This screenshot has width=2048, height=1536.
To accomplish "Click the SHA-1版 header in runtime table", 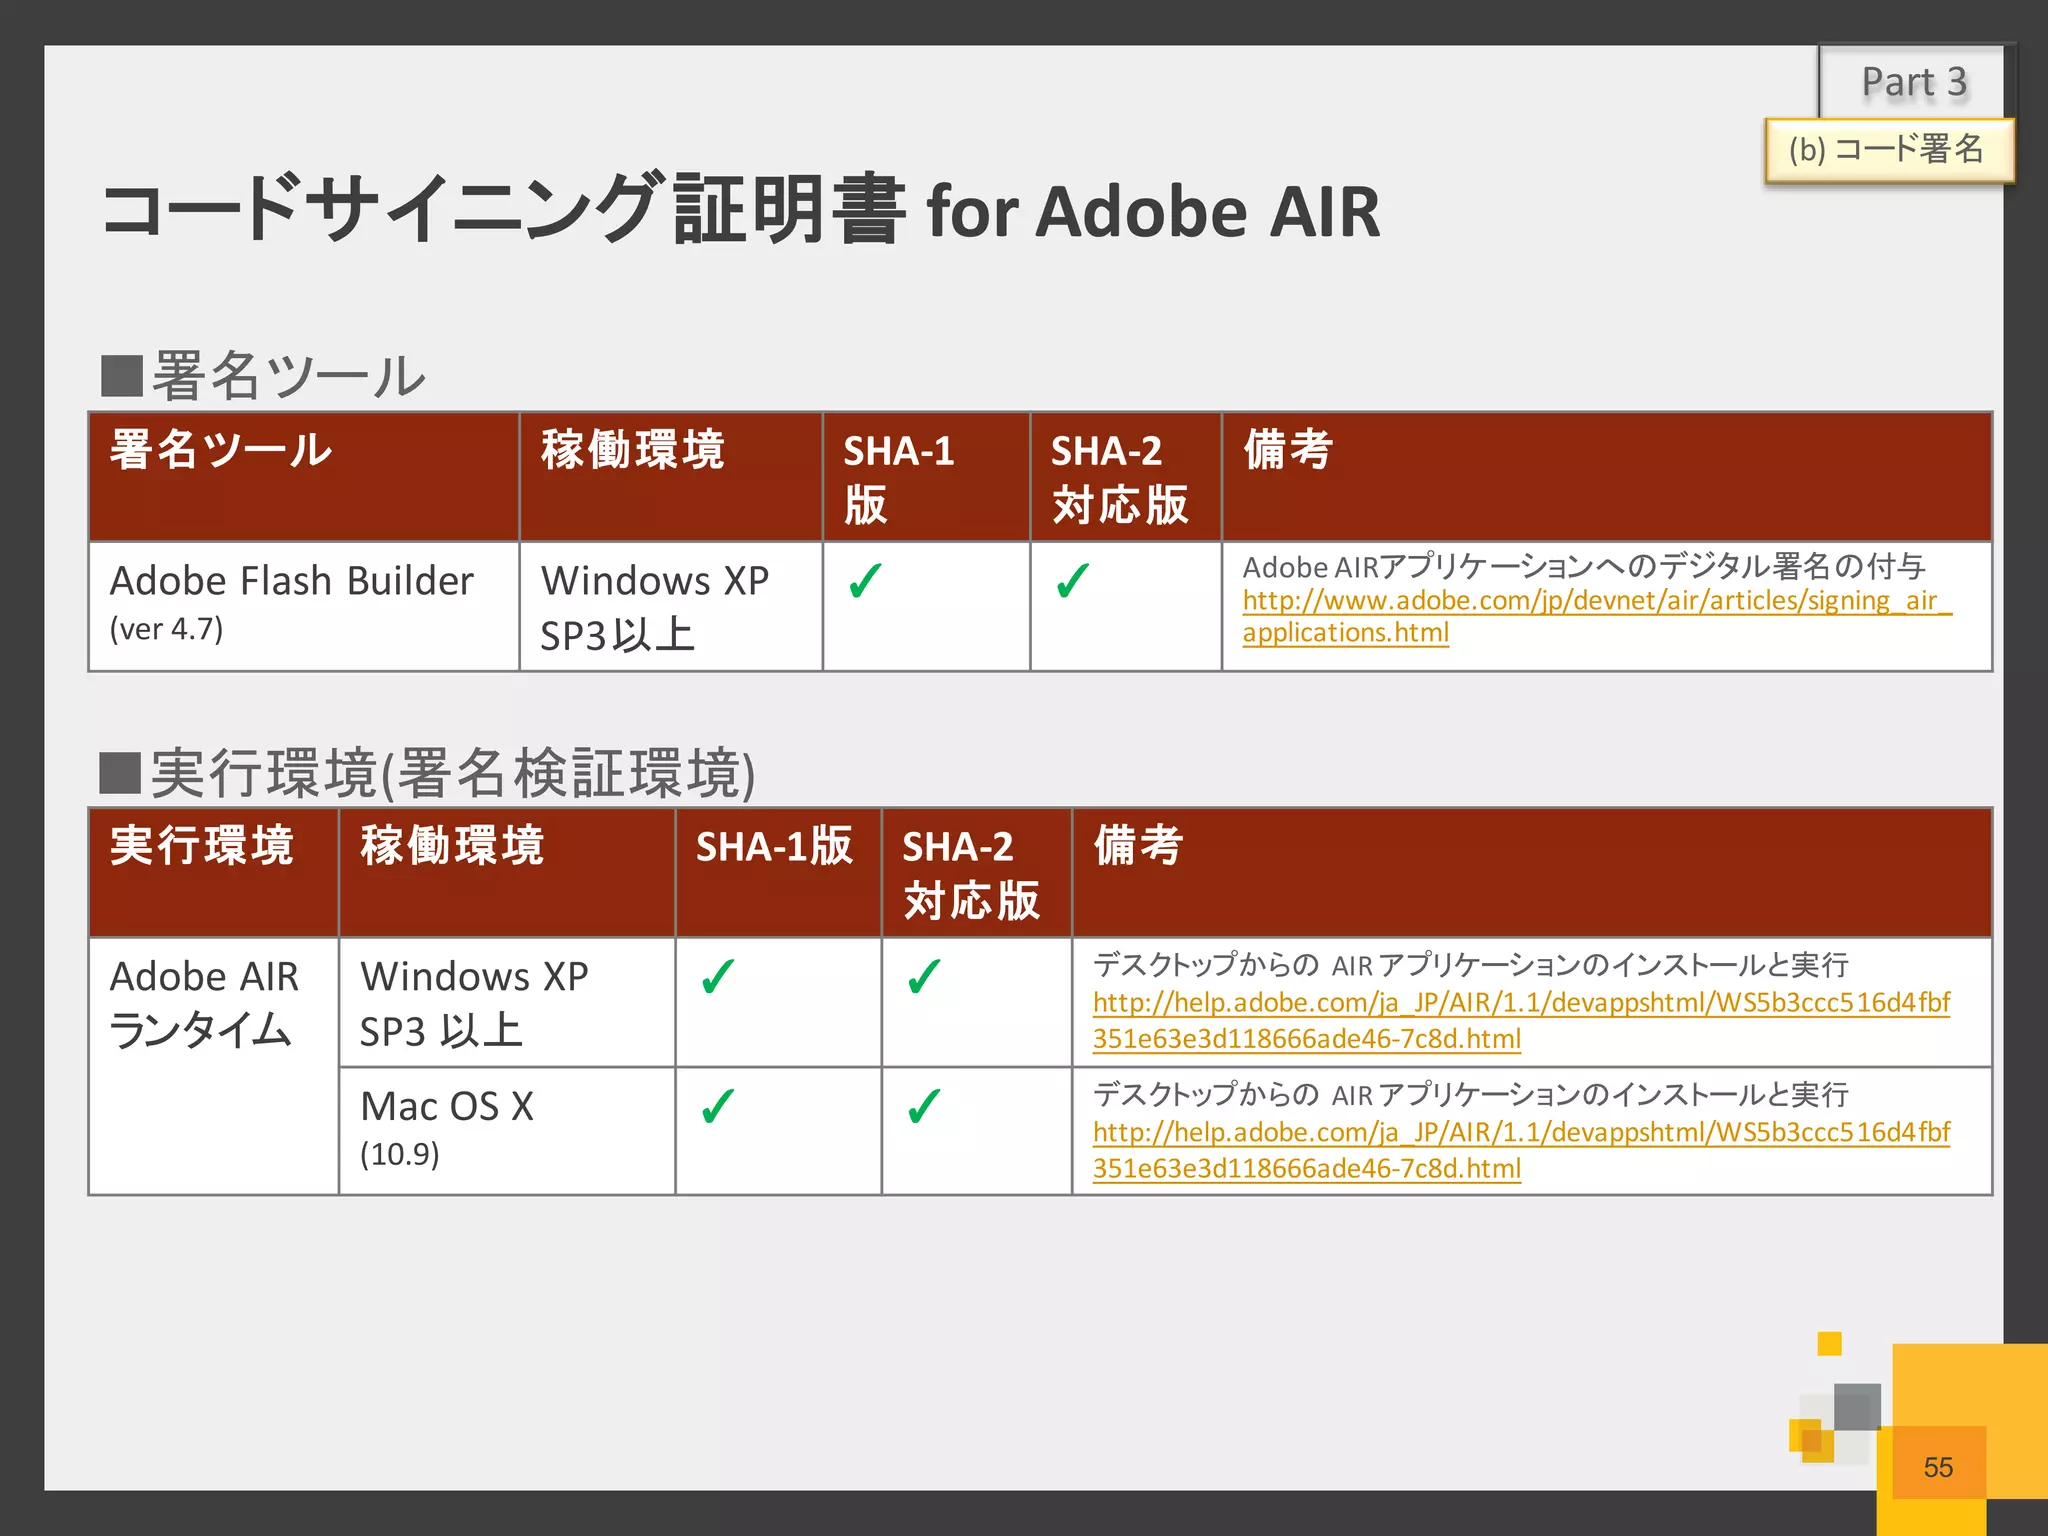I will coord(778,873).
